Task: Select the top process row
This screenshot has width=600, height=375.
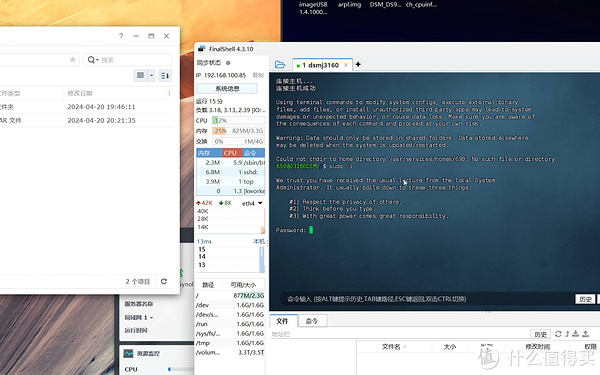Action: click(x=231, y=182)
